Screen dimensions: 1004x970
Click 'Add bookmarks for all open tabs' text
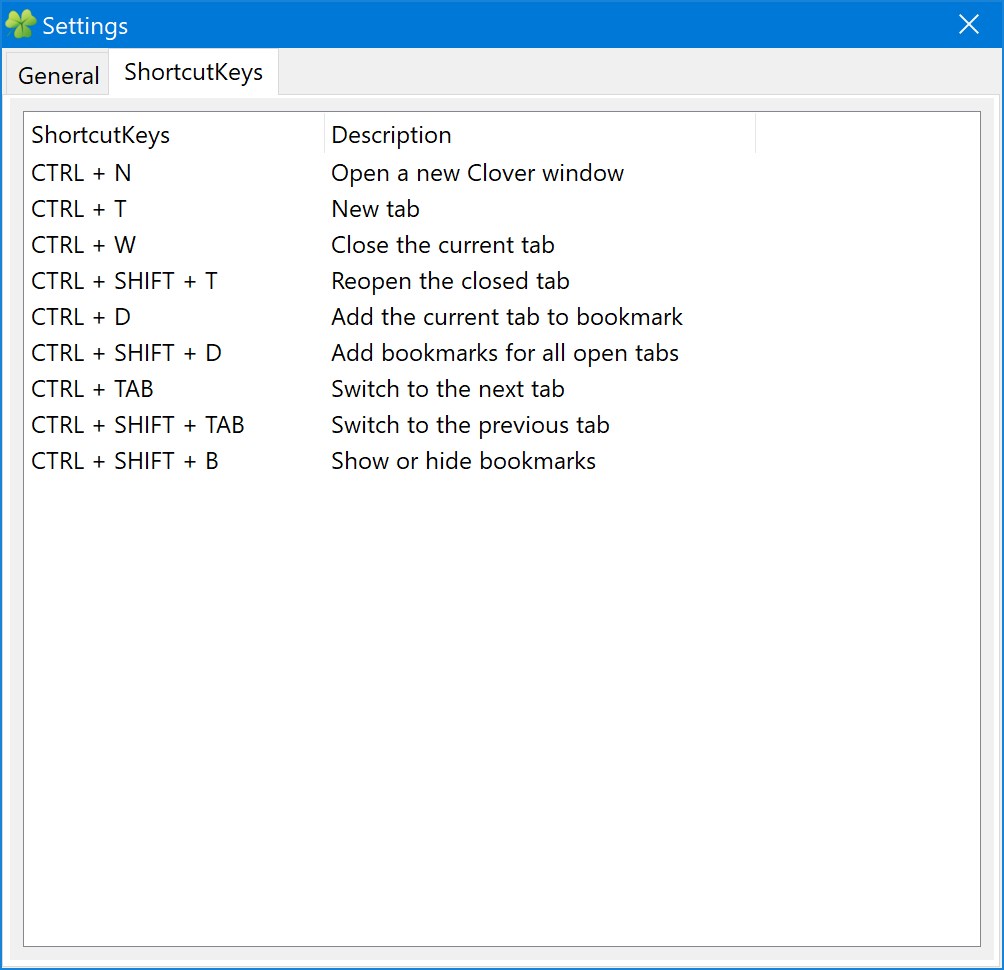tap(505, 353)
